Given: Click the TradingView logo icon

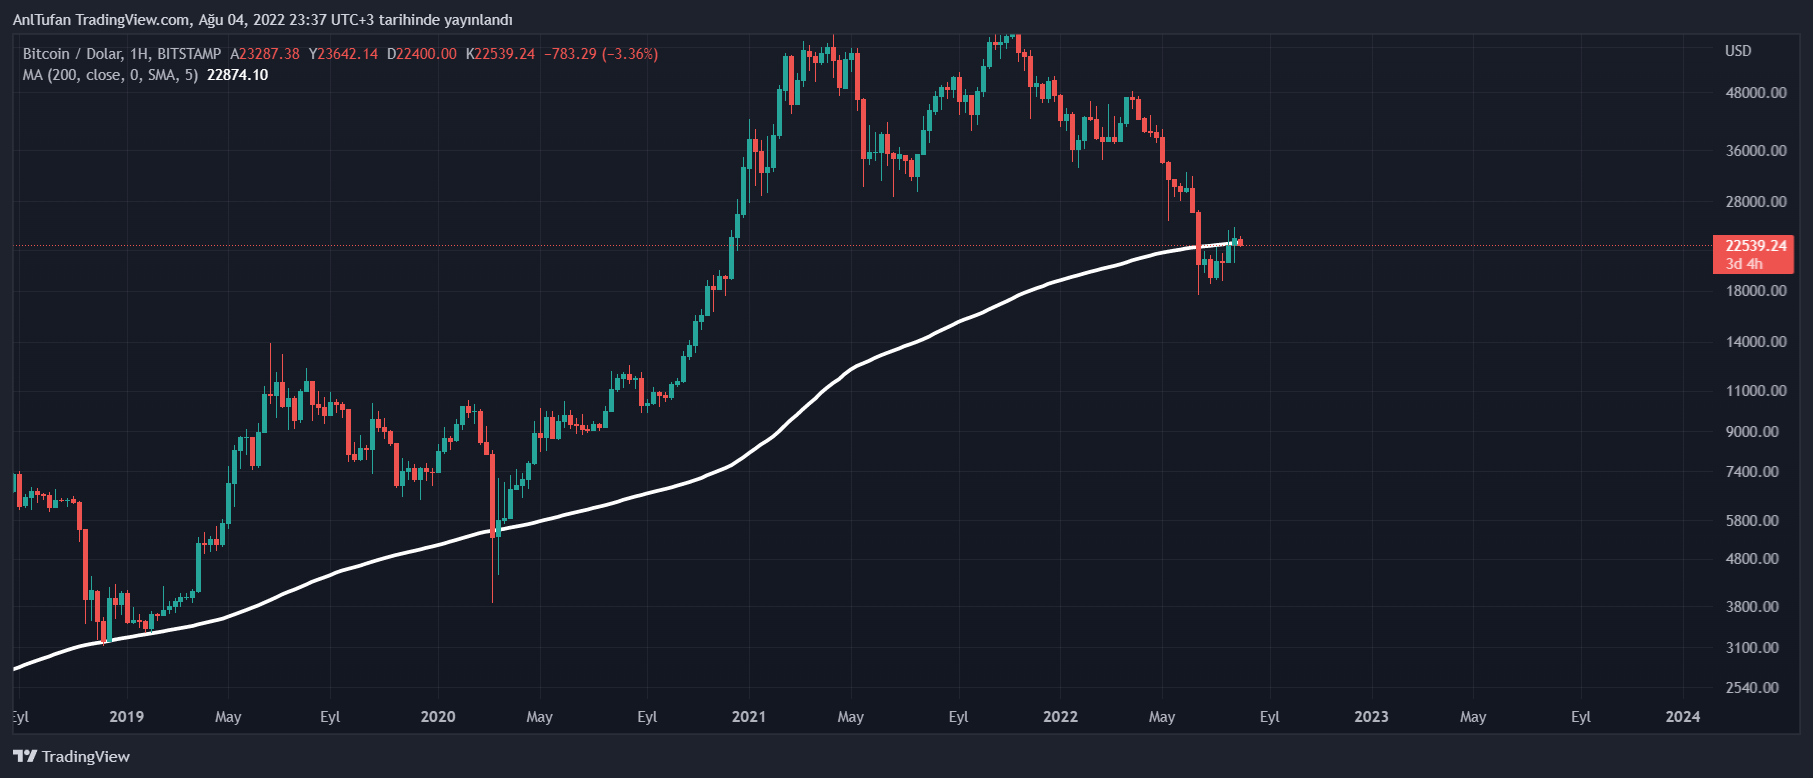Looking at the screenshot, I should 25,757.
